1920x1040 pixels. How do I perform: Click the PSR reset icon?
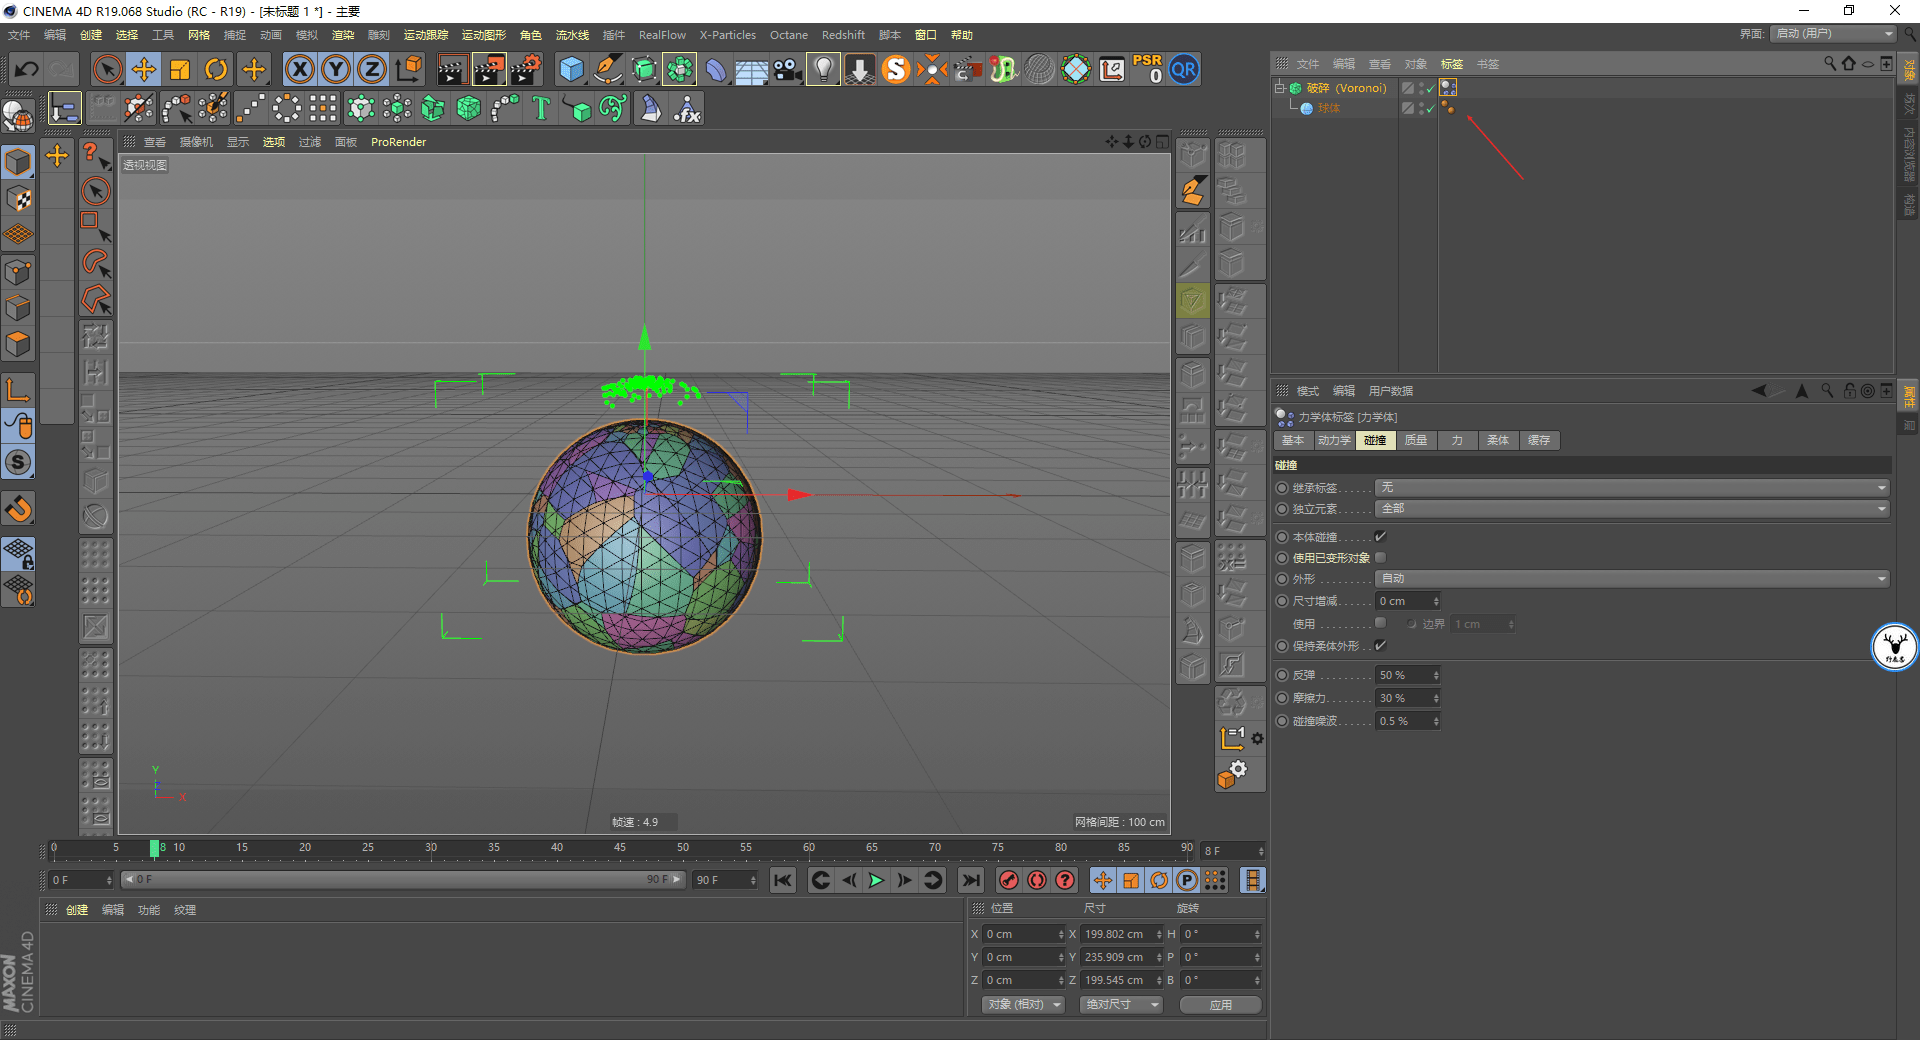coord(1148,69)
